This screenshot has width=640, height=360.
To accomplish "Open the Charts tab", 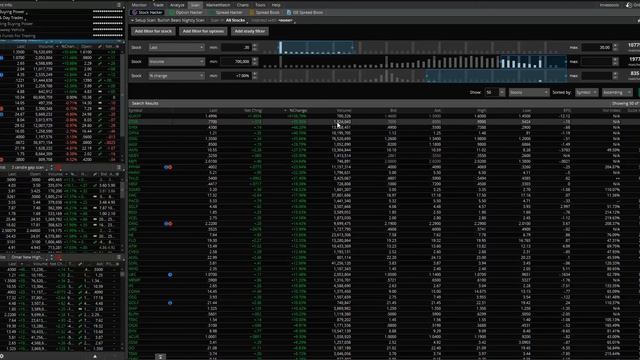I will 242,5.
